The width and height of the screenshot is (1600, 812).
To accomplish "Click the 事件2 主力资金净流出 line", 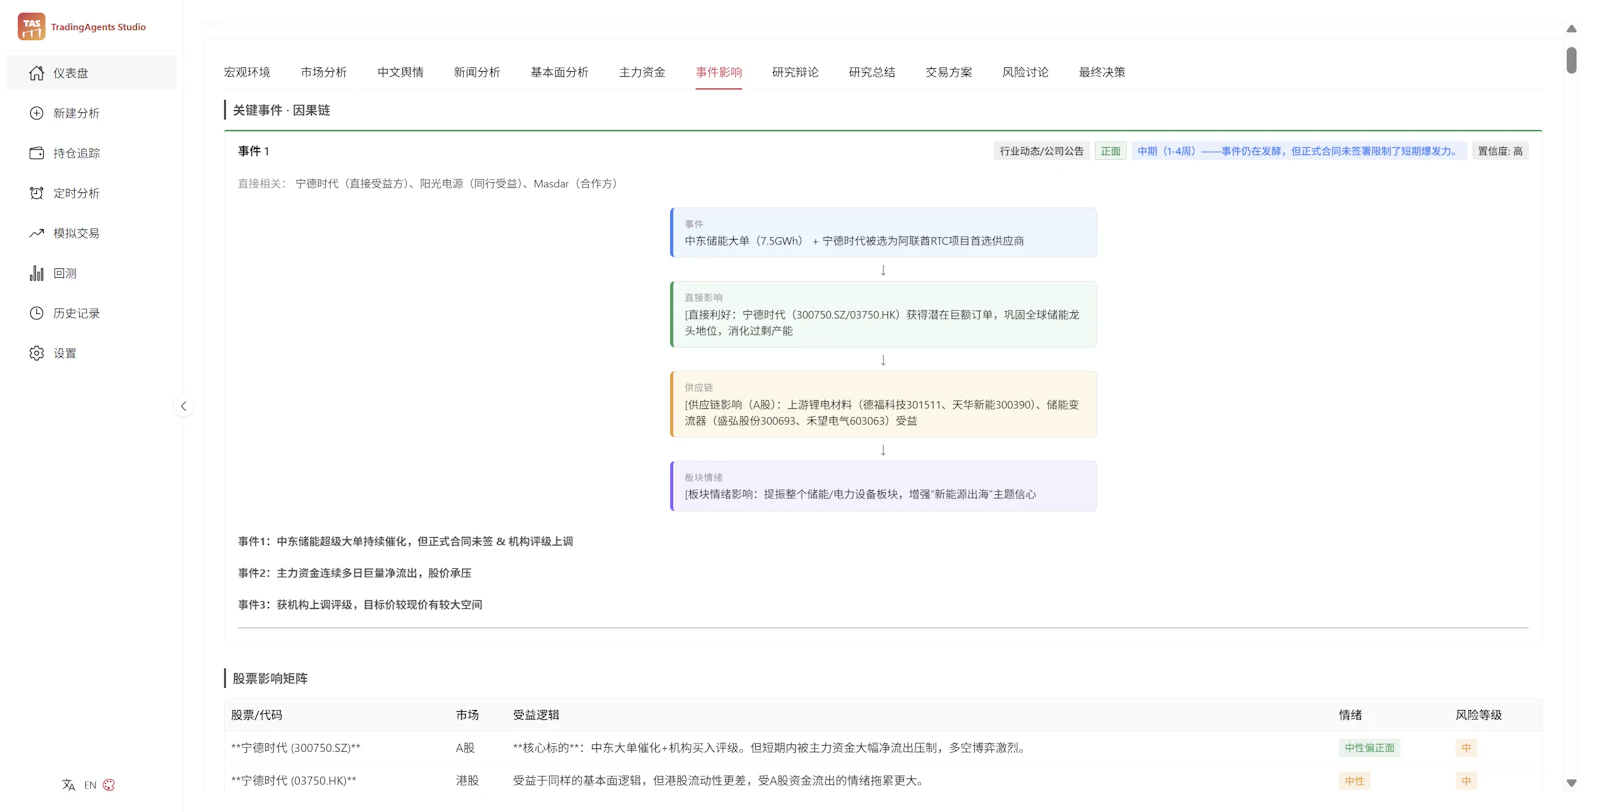I will 355,573.
